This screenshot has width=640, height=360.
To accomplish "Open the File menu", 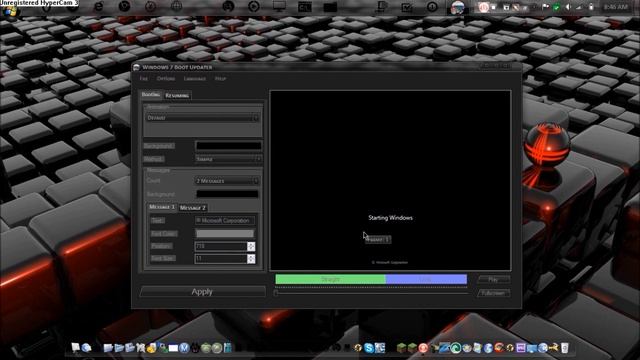I will 144,78.
